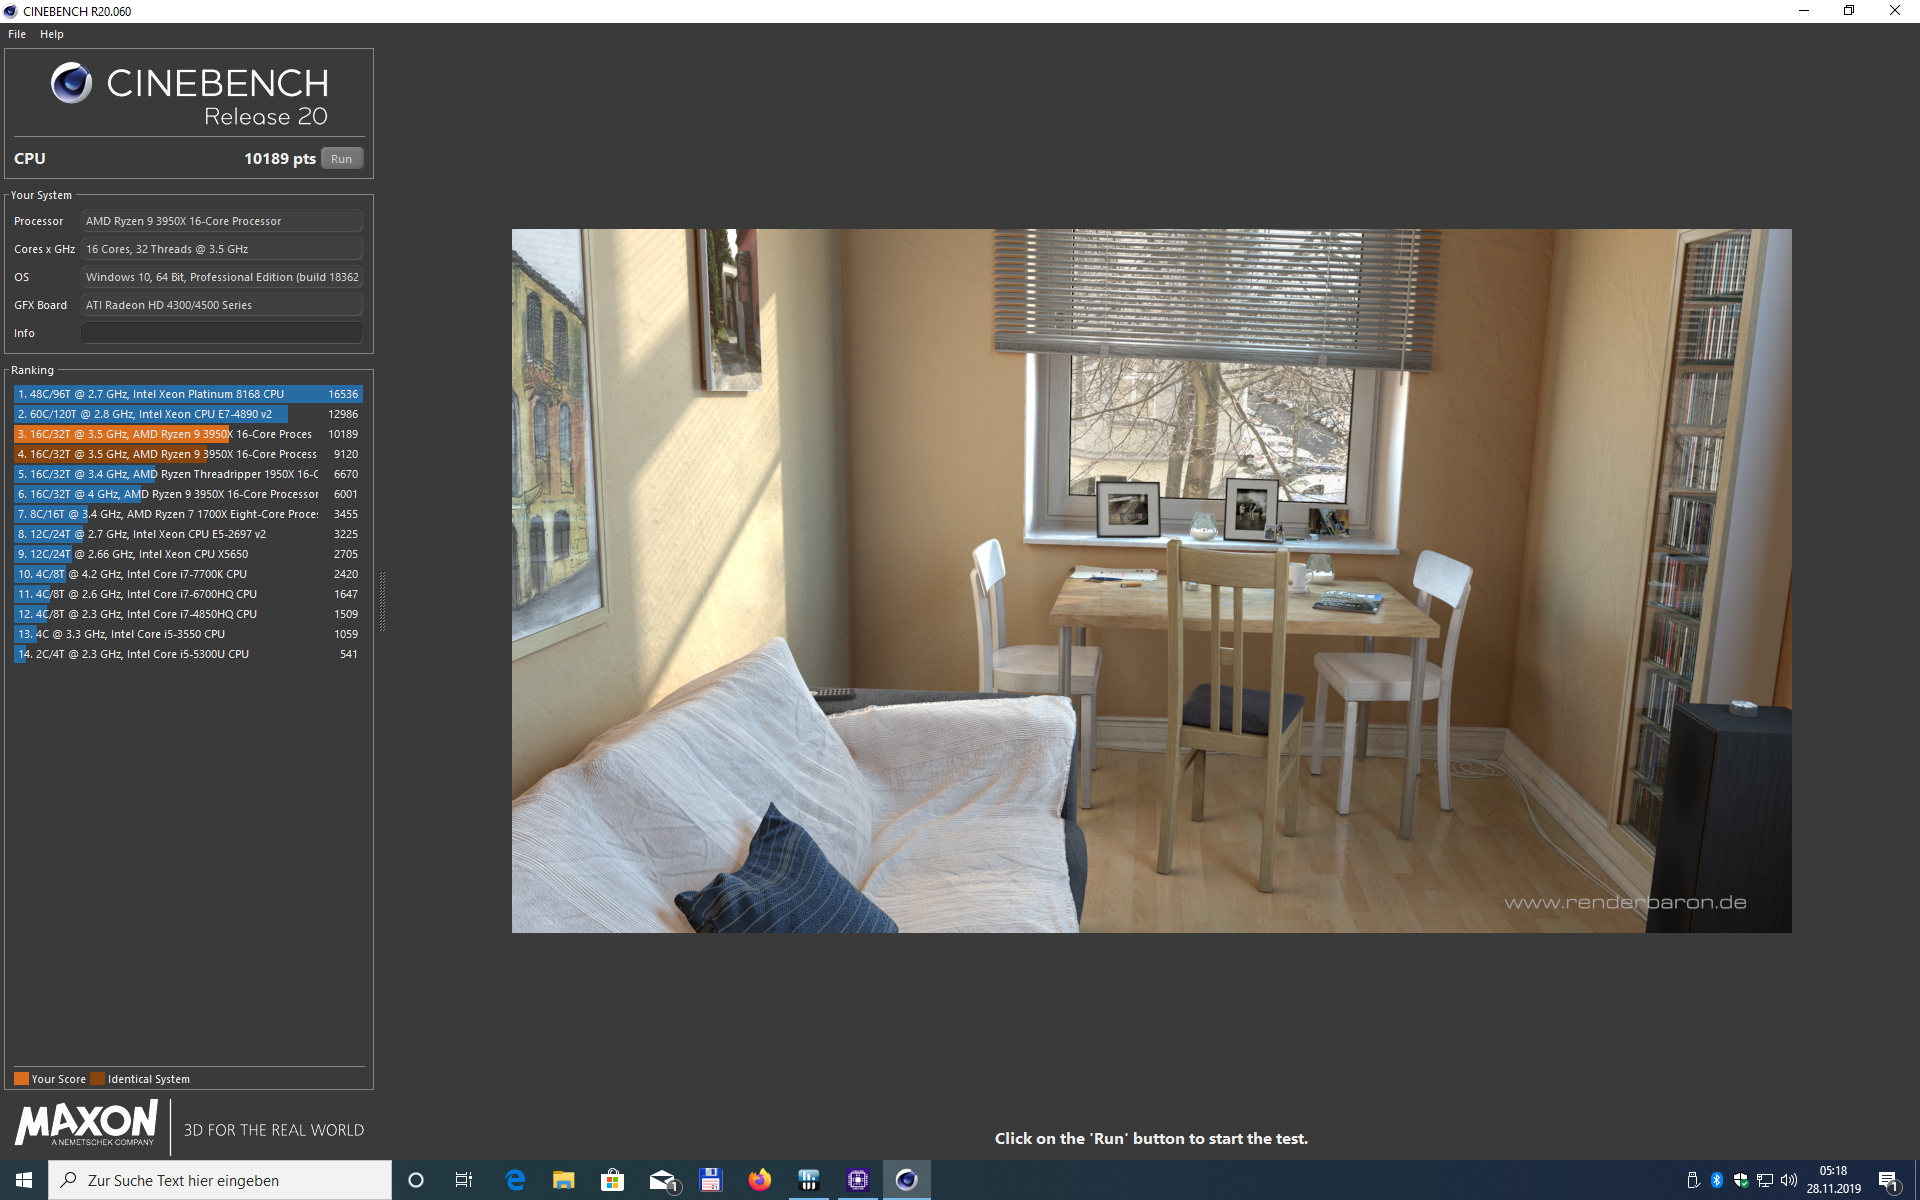The width and height of the screenshot is (1920, 1200).
Task: Select the Xeon Platinum 8168 ranking entry
Action: point(188,394)
